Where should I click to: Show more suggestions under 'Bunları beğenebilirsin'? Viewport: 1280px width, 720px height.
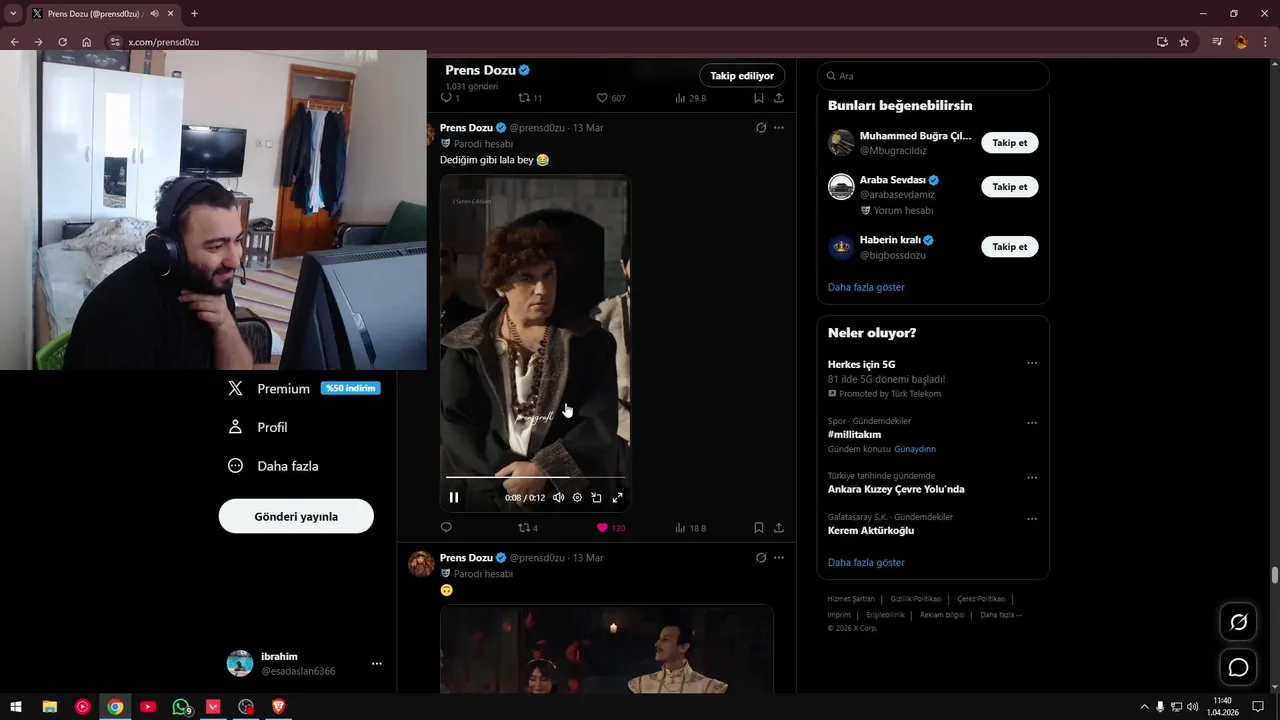coord(866,287)
